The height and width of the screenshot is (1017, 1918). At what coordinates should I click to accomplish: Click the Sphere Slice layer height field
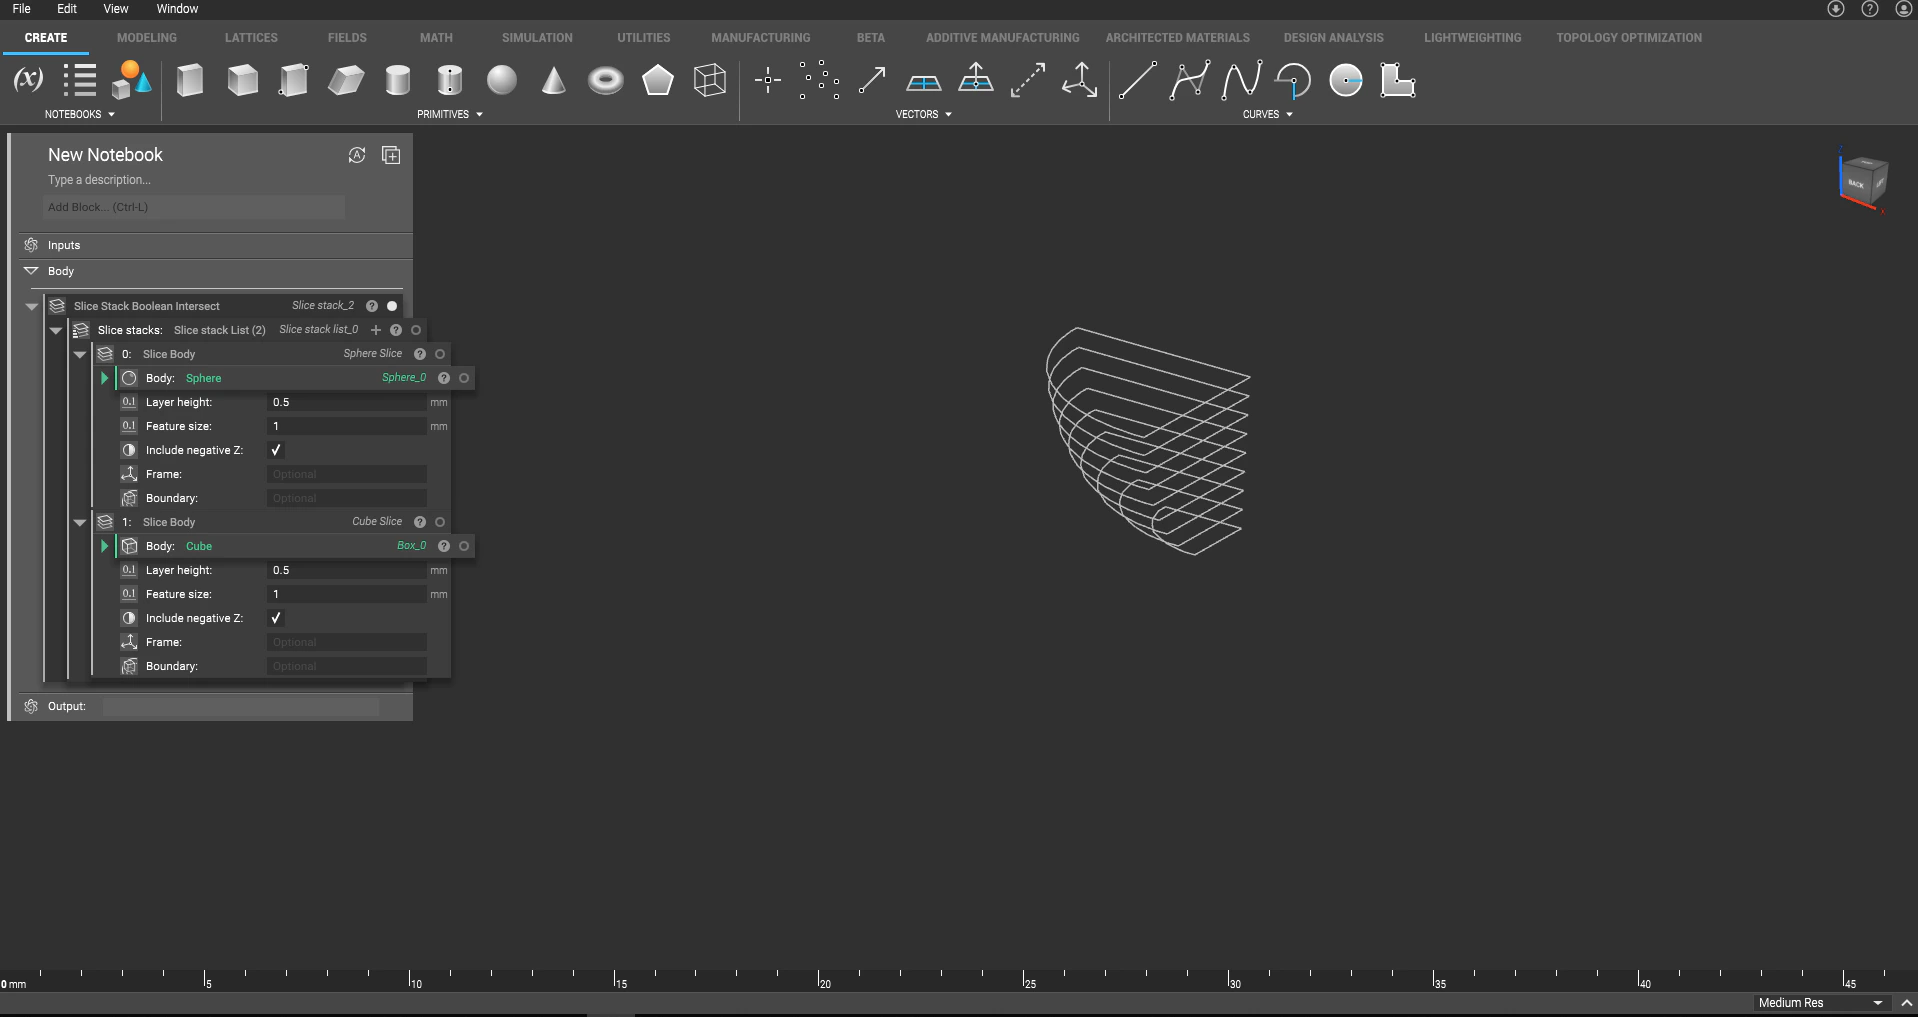coord(345,402)
